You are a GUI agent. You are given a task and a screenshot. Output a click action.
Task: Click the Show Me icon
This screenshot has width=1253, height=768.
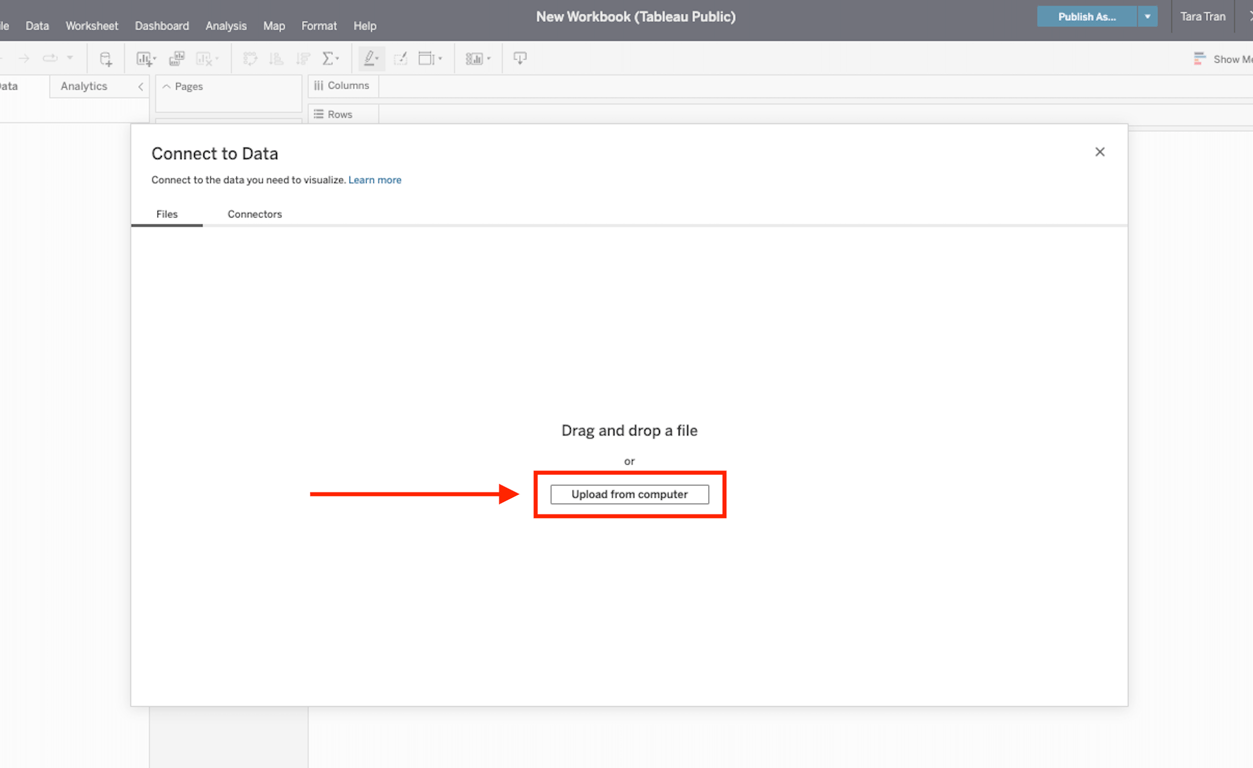click(x=1200, y=59)
